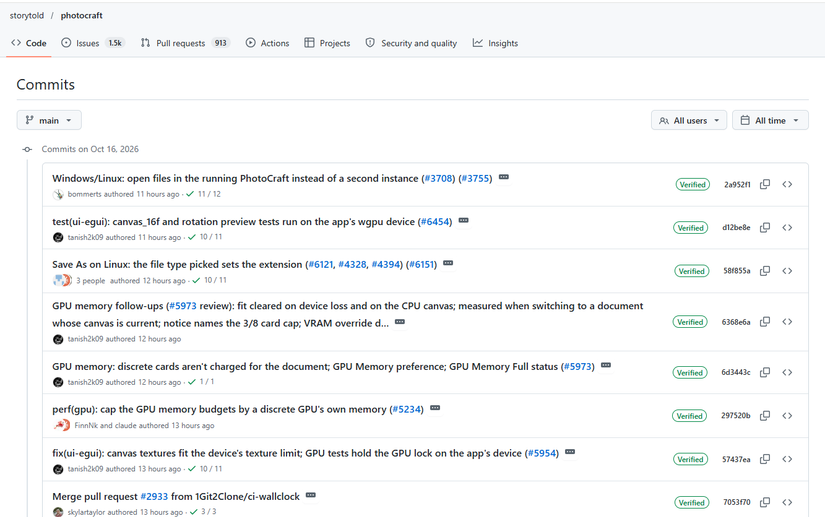Open pull request link #6454
825x517 pixels.
point(435,222)
